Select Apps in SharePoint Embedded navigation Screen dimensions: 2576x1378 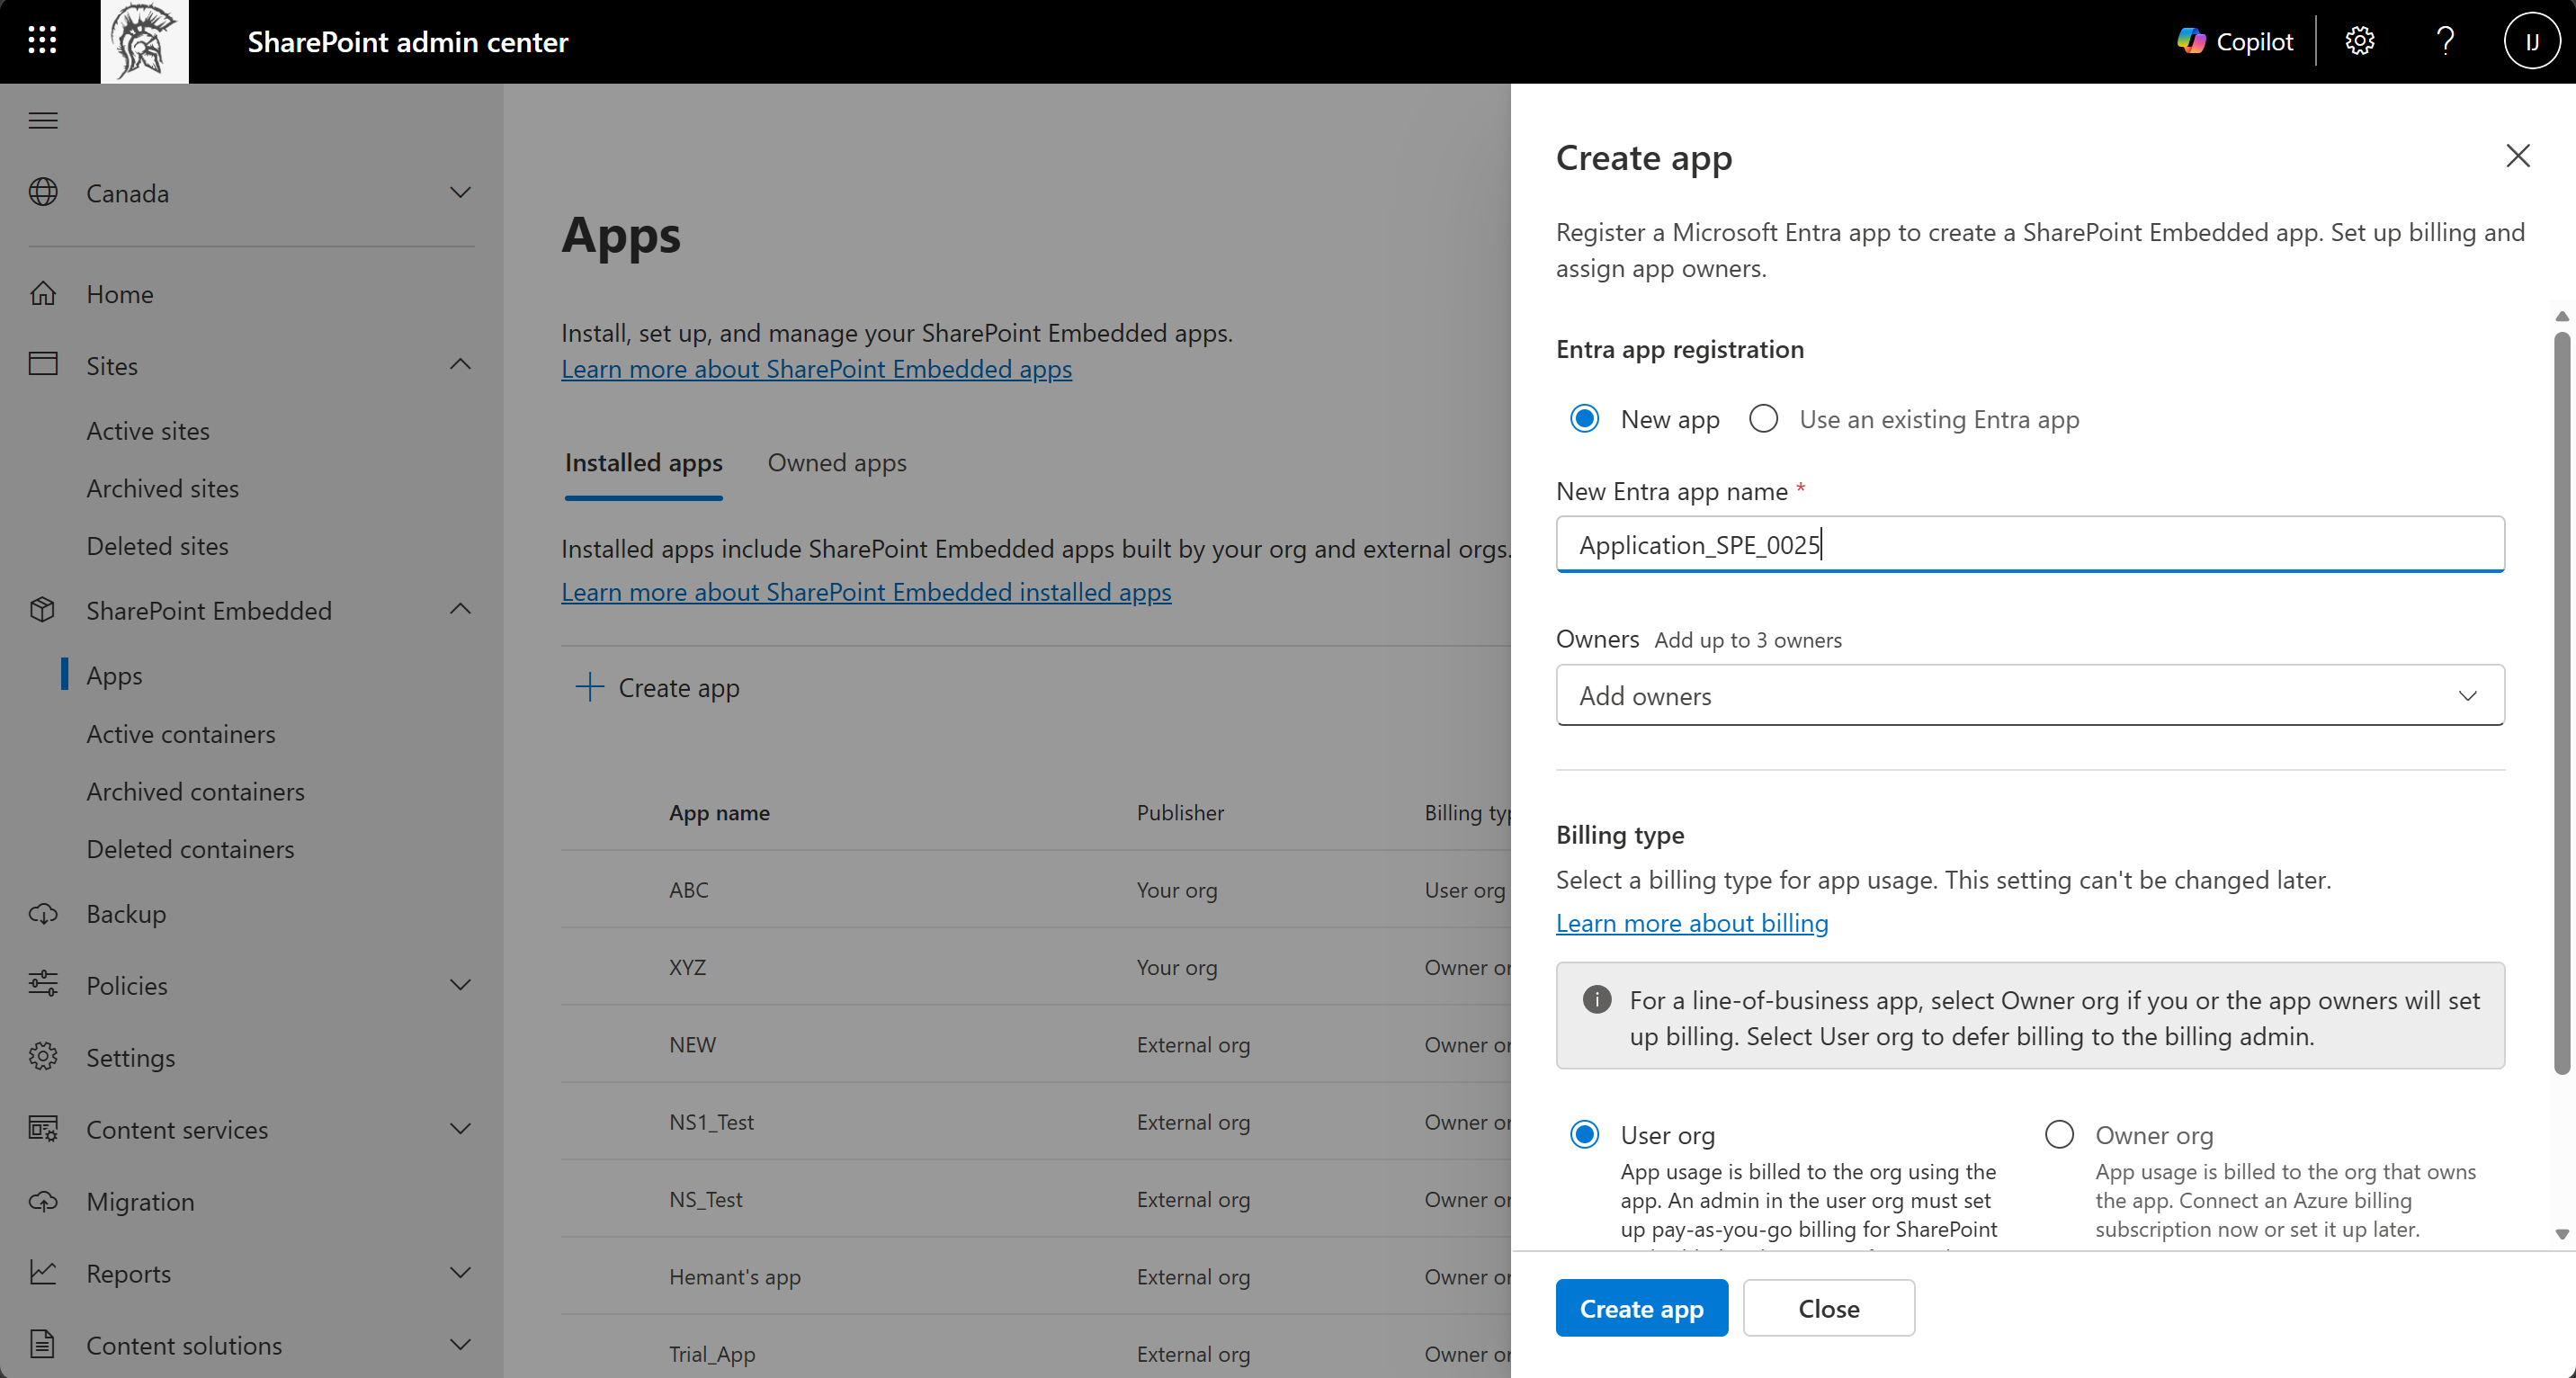[x=114, y=675]
